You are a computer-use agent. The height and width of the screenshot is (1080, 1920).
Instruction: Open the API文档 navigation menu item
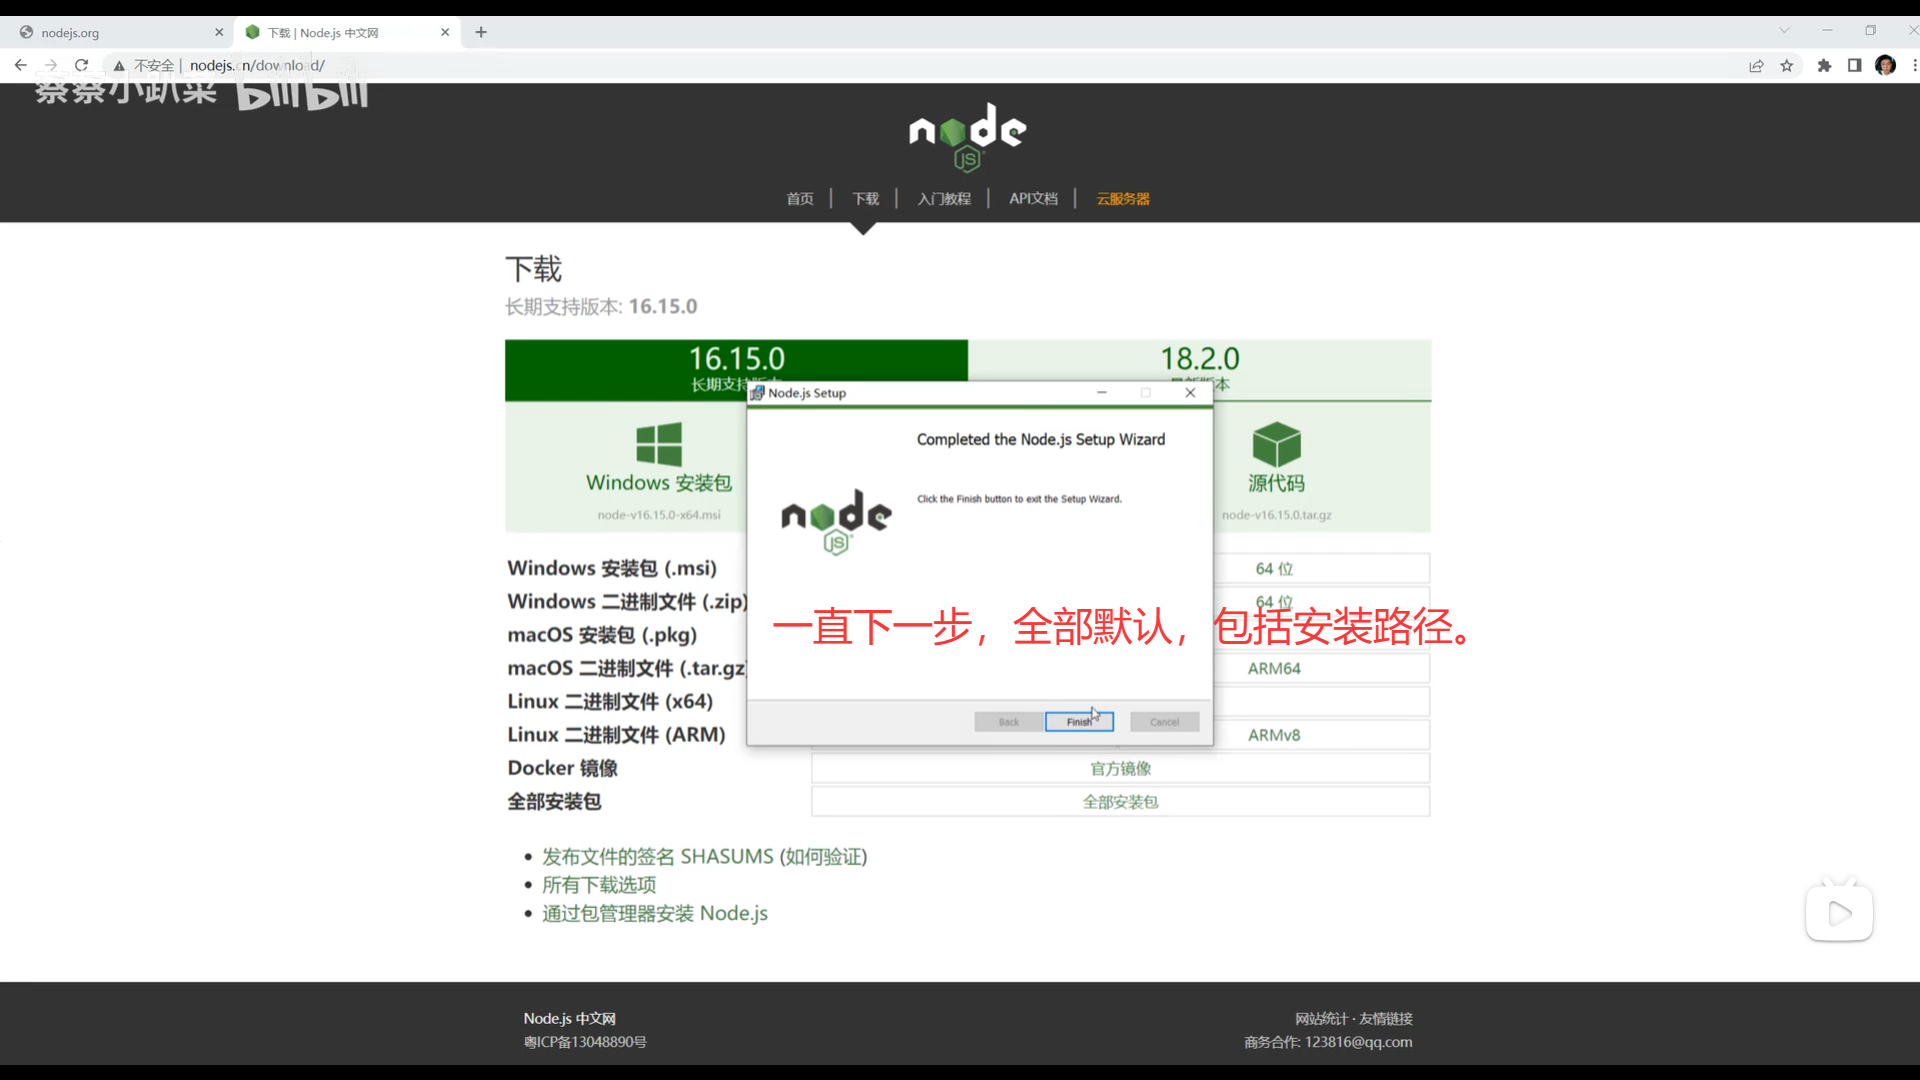[1033, 199]
